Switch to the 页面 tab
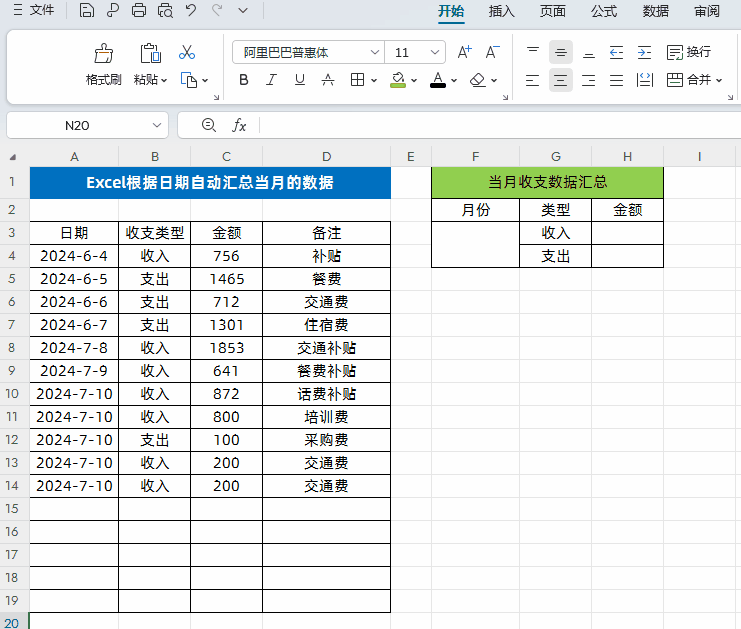The width and height of the screenshot is (741, 629). point(552,11)
